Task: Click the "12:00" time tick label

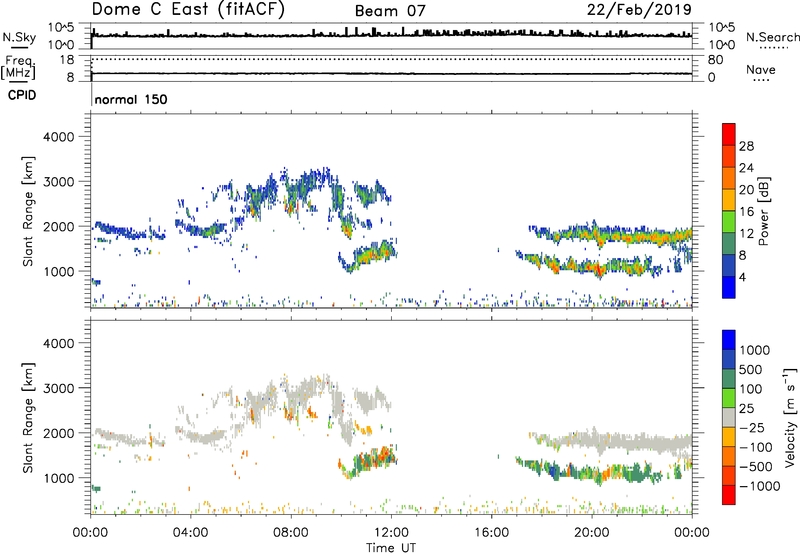Action: [x=391, y=533]
